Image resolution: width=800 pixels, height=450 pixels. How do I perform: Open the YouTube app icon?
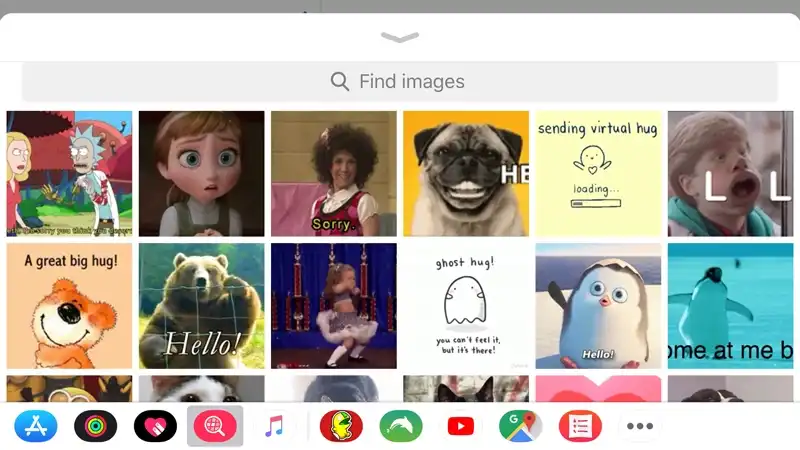tap(460, 426)
